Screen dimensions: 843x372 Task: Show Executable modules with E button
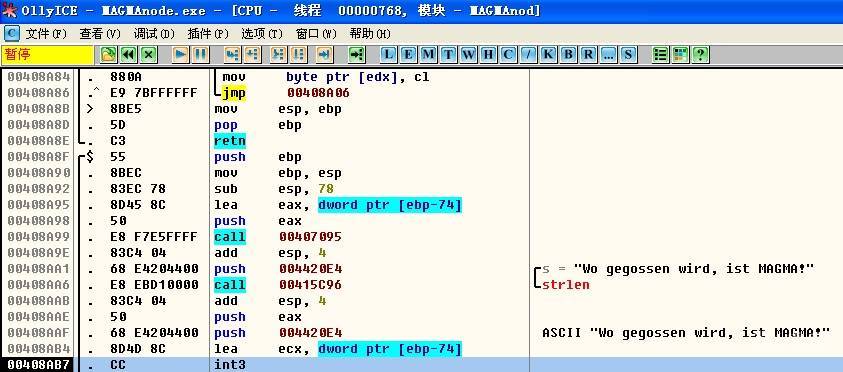[408, 54]
